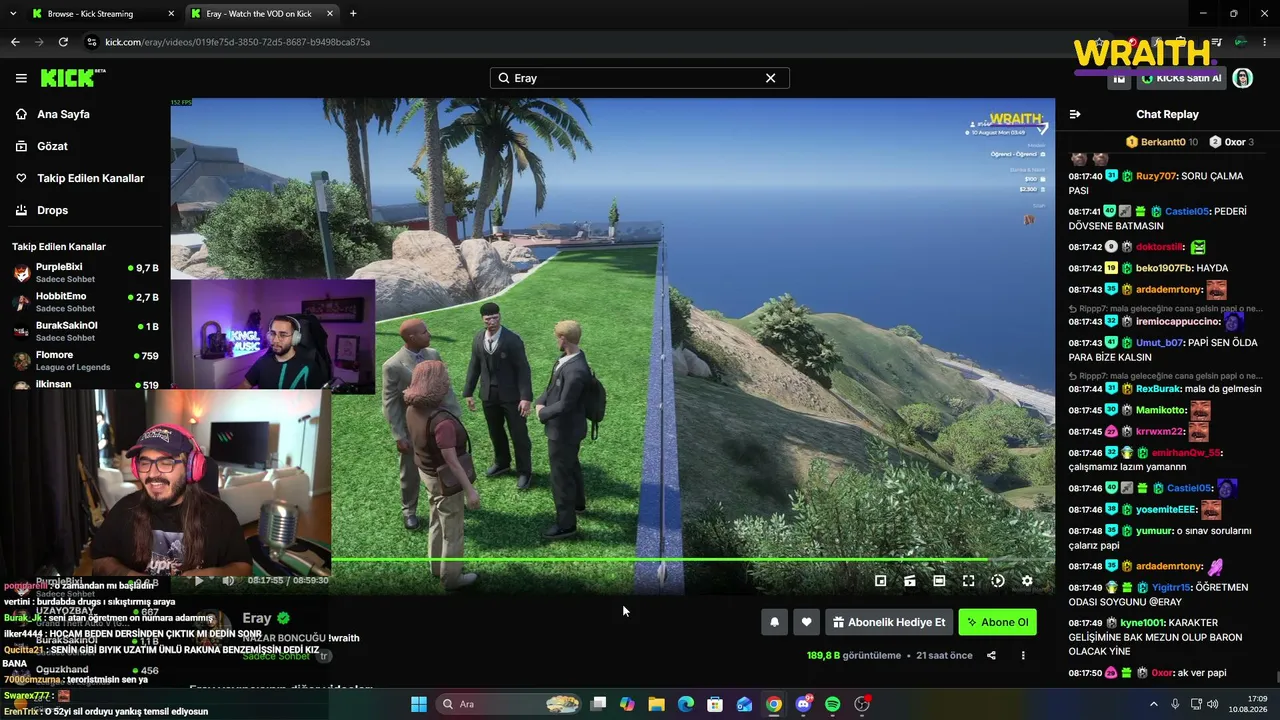Launch Copilot from the taskbar
Viewport: 1280px width, 720px height.
pos(627,704)
